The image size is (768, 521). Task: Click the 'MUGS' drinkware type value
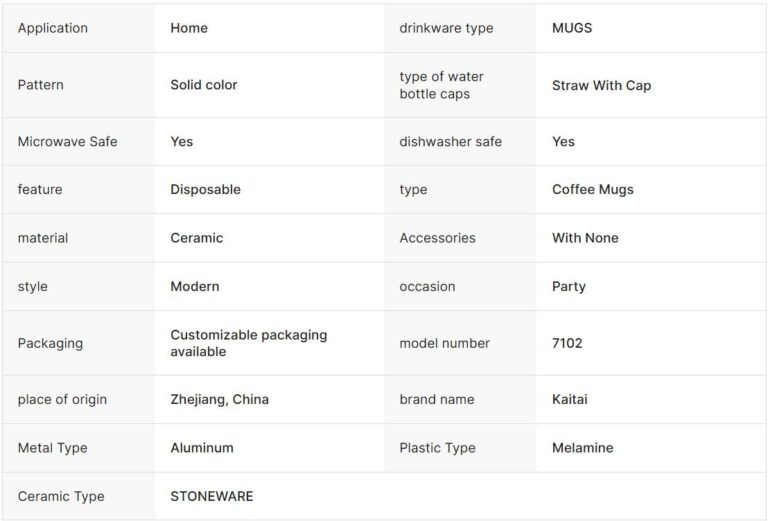pos(572,28)
